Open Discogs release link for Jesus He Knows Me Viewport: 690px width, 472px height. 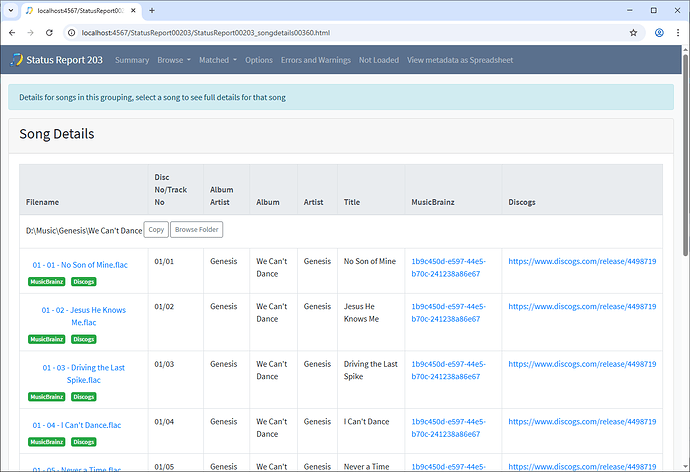(582, 307)
